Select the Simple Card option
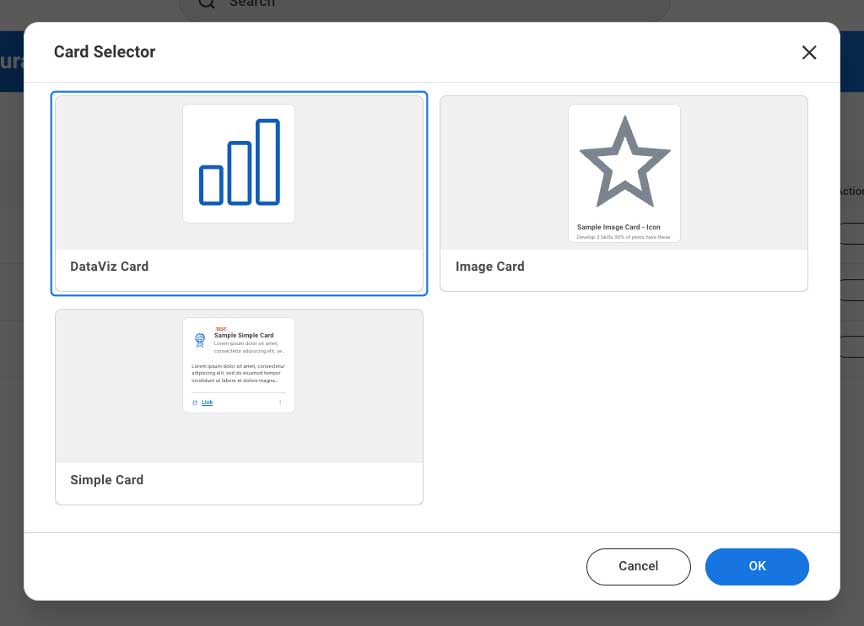This screenshot has height=626, width=864. click(238, 405)
